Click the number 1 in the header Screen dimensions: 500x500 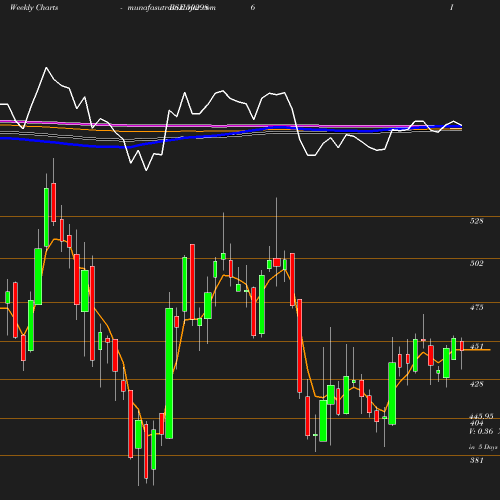452,7
